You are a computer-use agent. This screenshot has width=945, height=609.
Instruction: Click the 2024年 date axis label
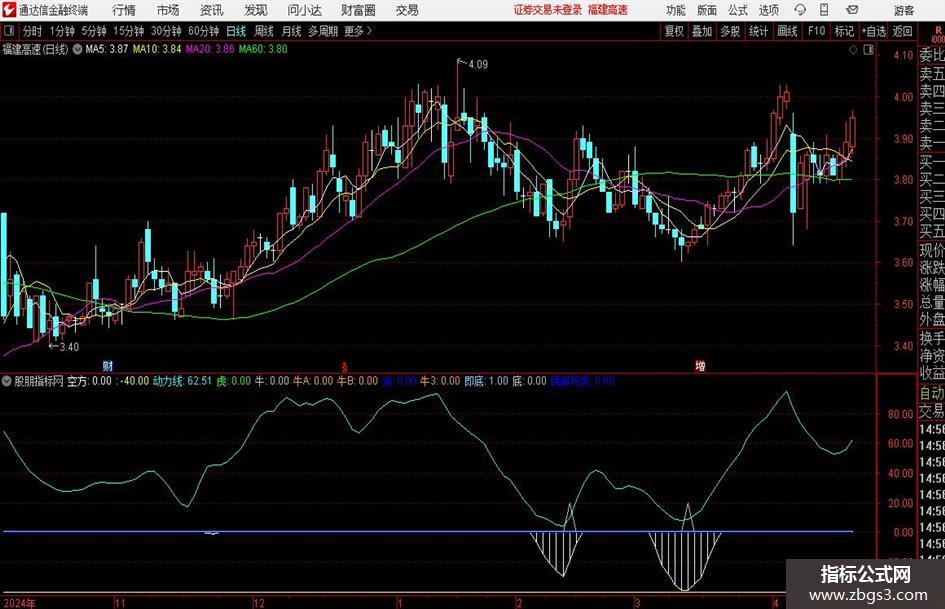pyautogui.click(x=19, y=603)
